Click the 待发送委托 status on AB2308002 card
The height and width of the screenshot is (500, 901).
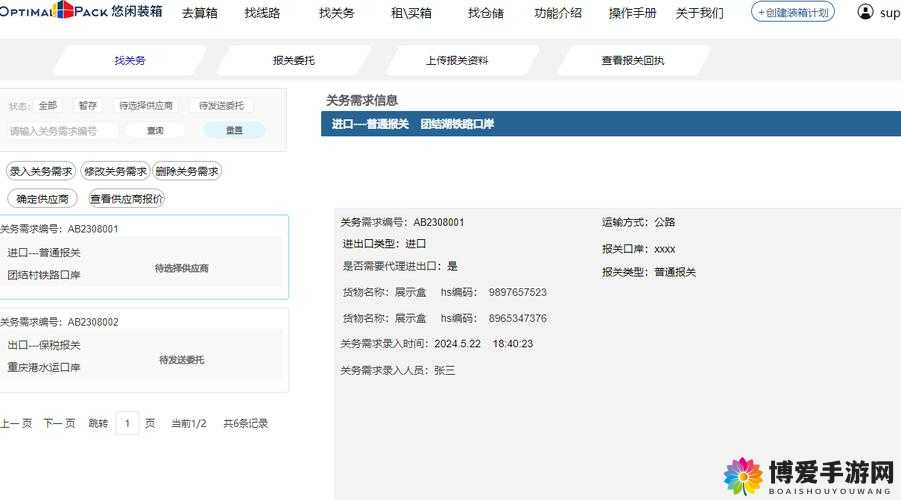point(182,360)
